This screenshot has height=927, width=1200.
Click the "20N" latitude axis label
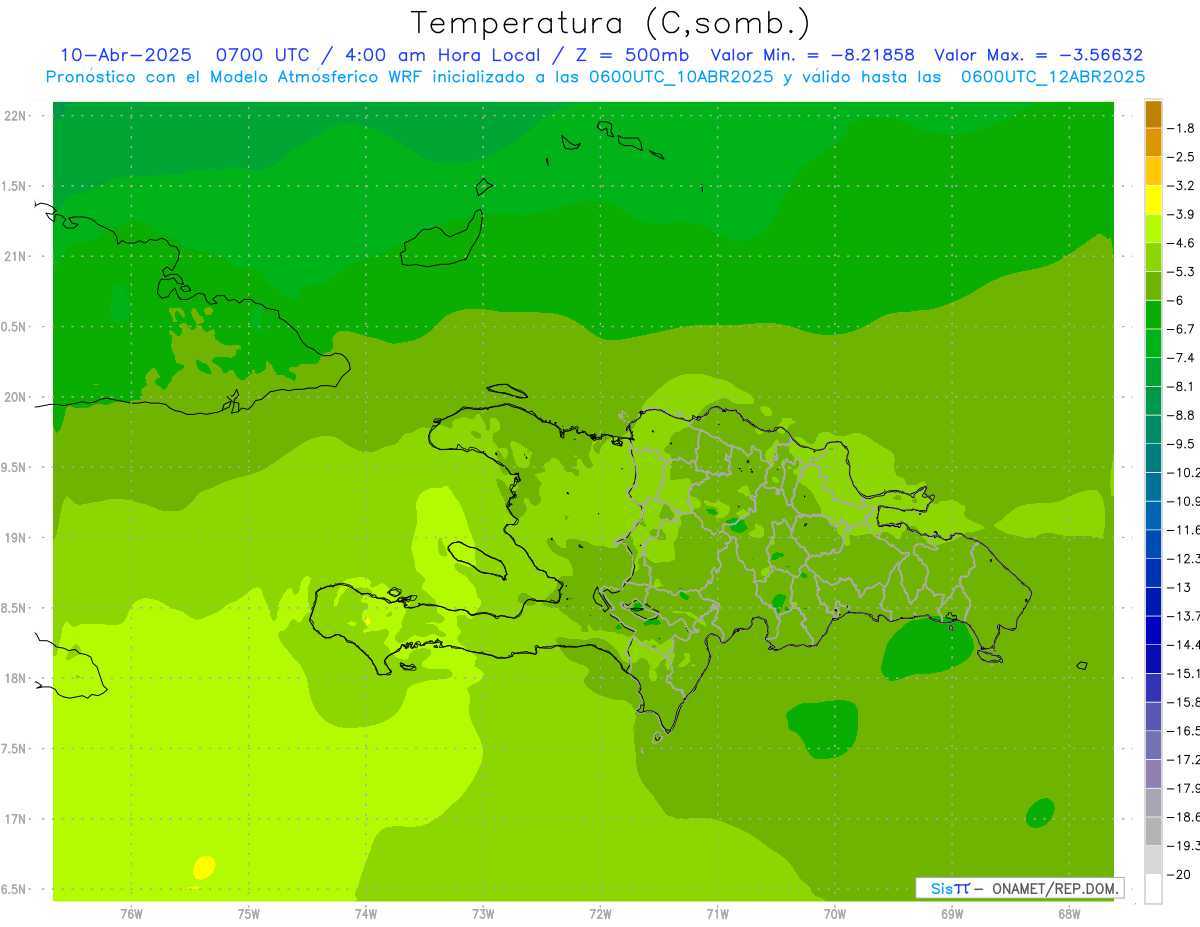[15, 397]
